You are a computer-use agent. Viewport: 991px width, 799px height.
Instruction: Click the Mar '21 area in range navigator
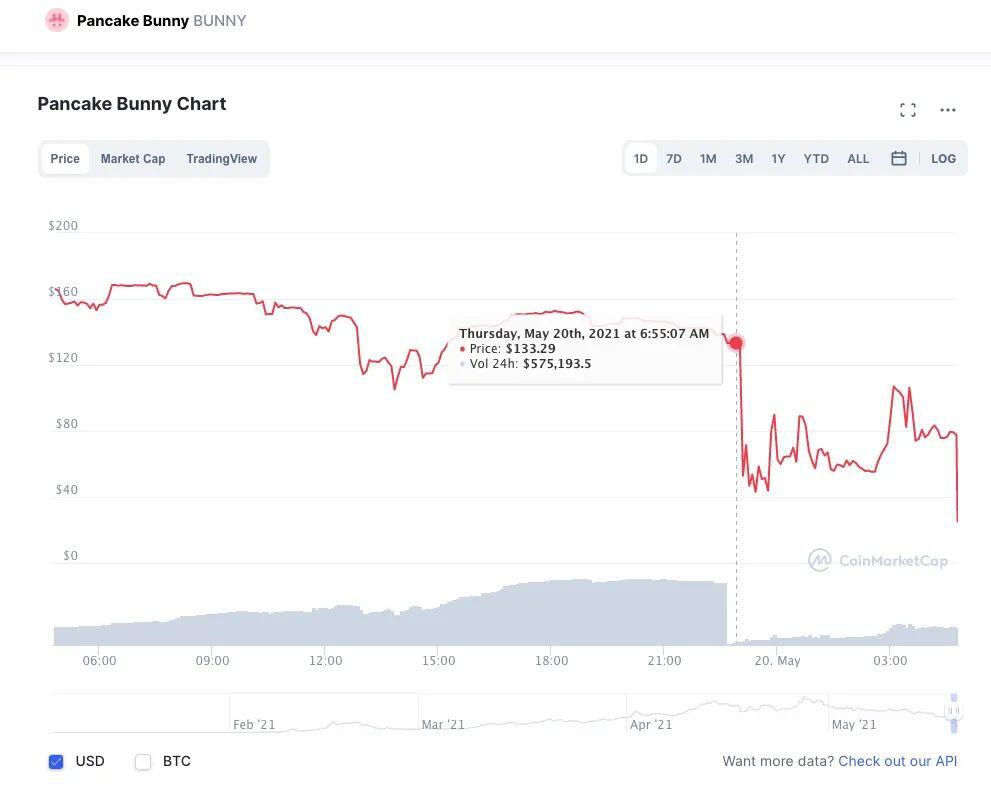point(443,724)
